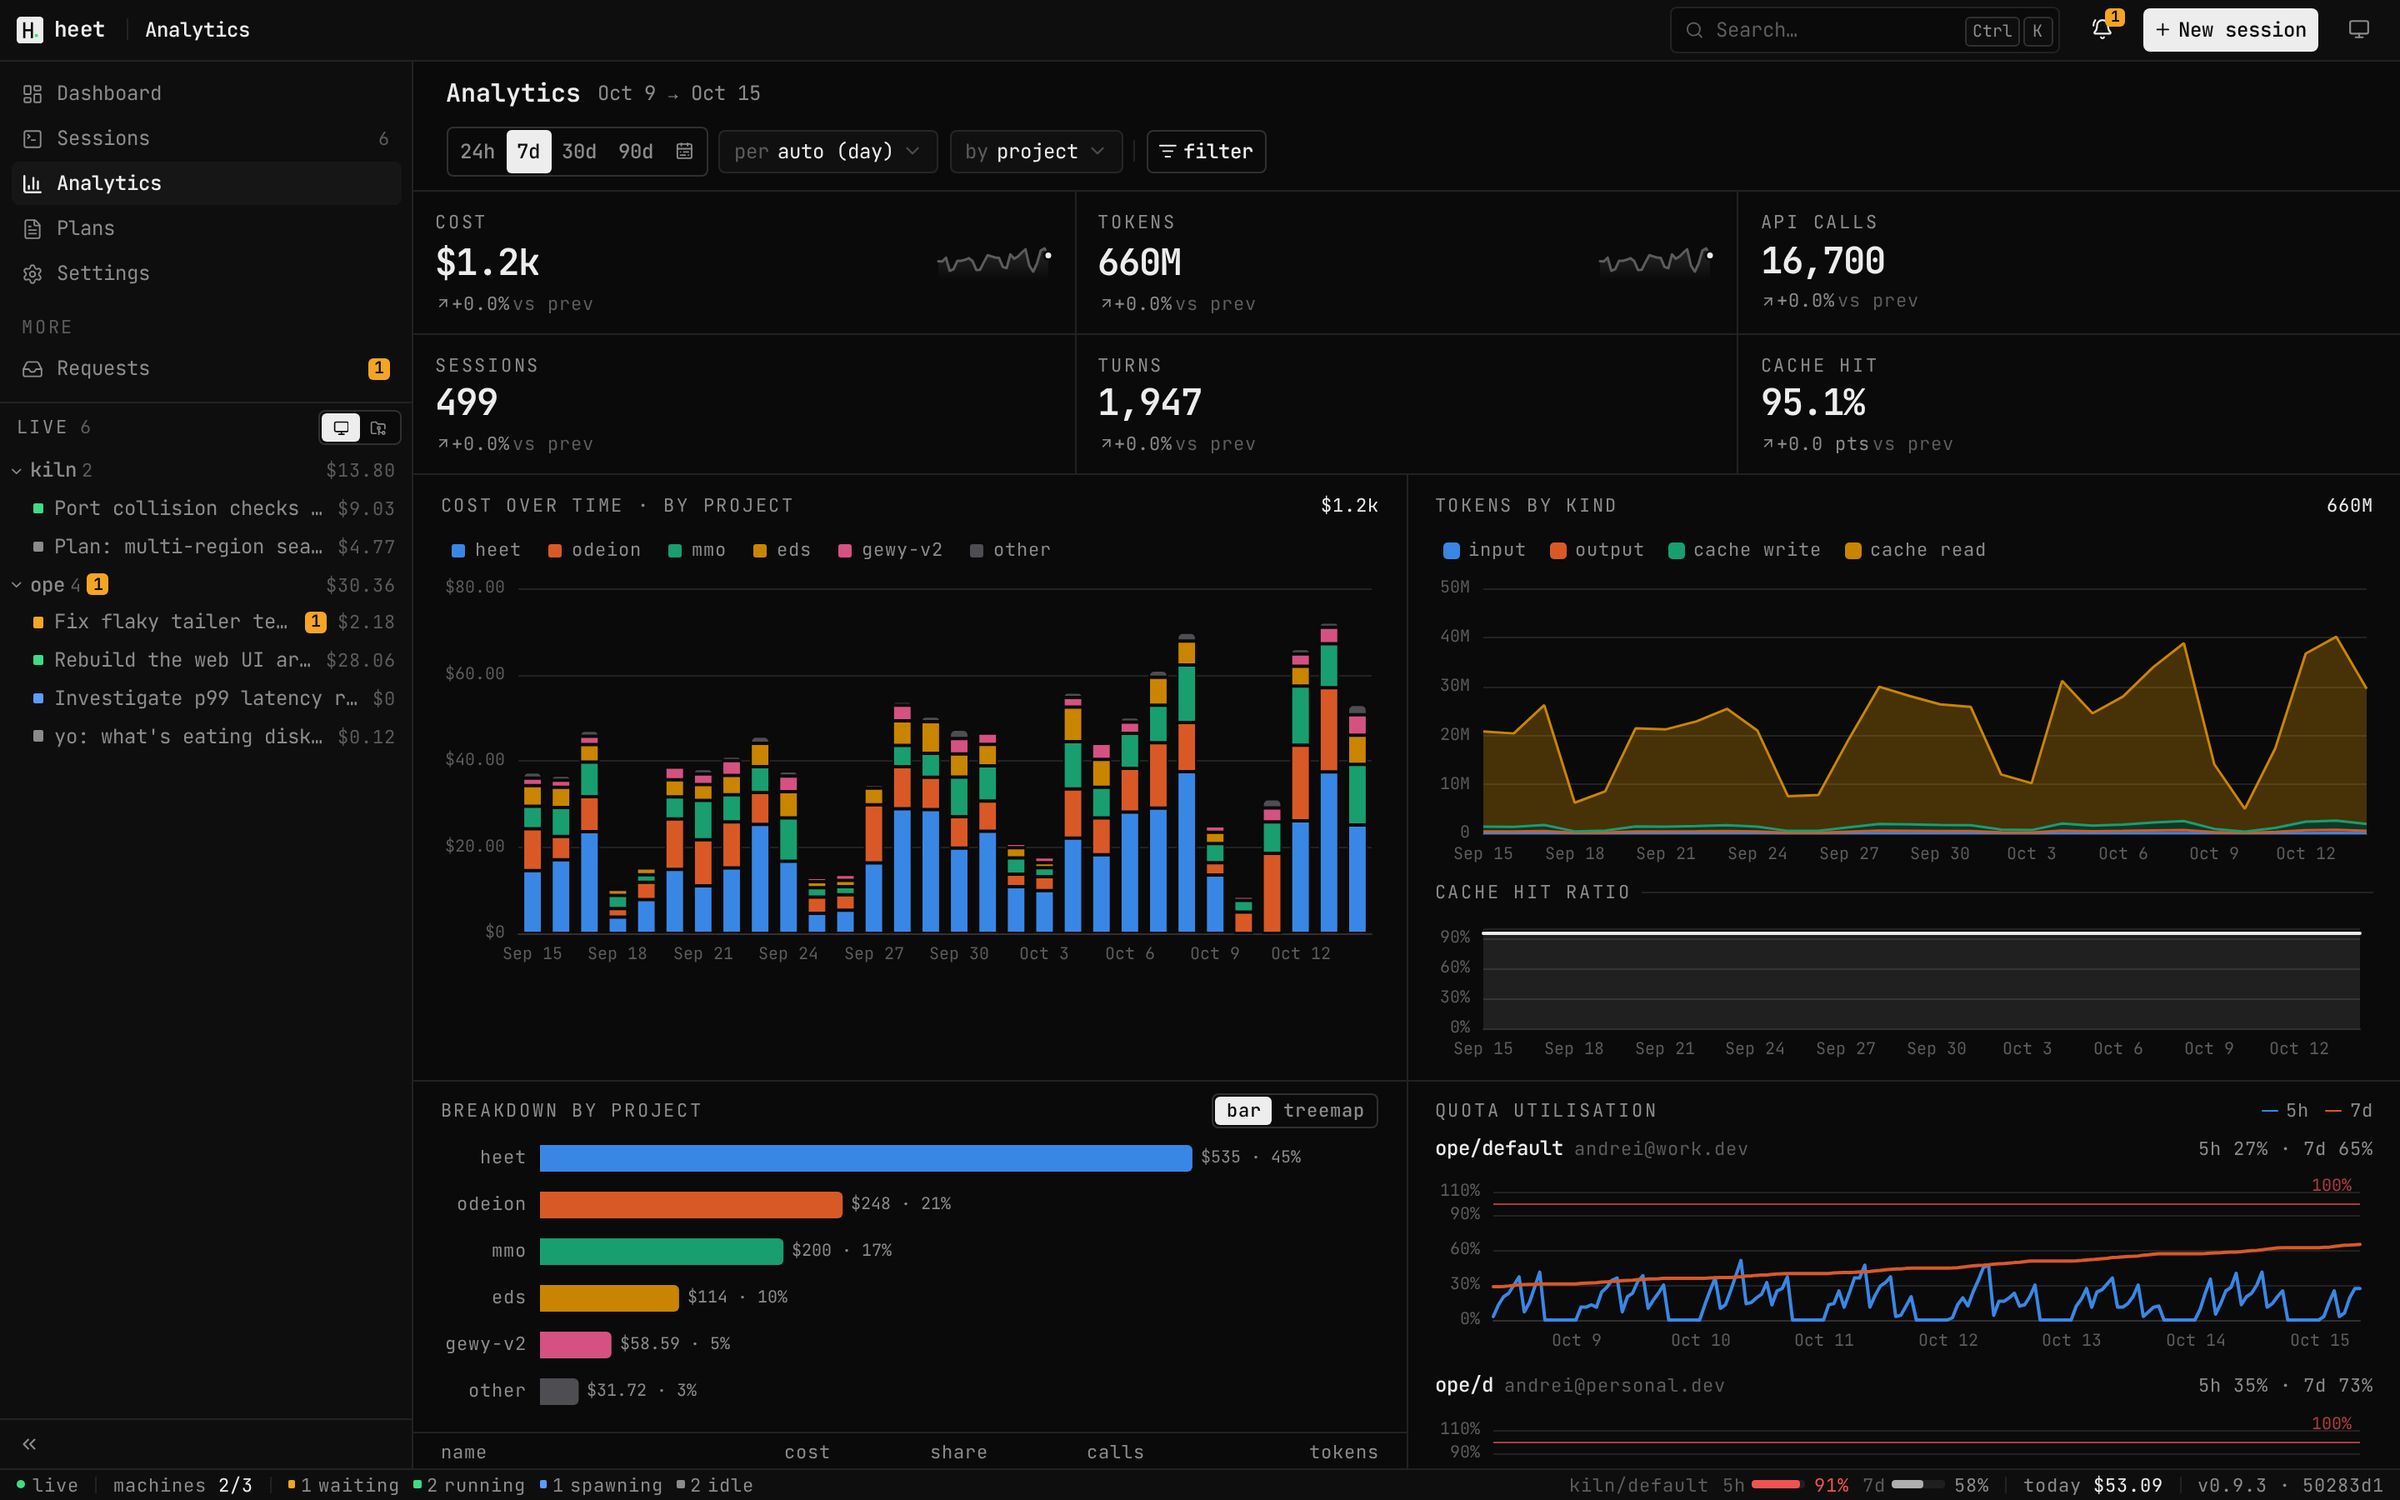2400x1500 pixels.
Task: Click the cache hit ratio chart line
Action: coord(1921,933)
